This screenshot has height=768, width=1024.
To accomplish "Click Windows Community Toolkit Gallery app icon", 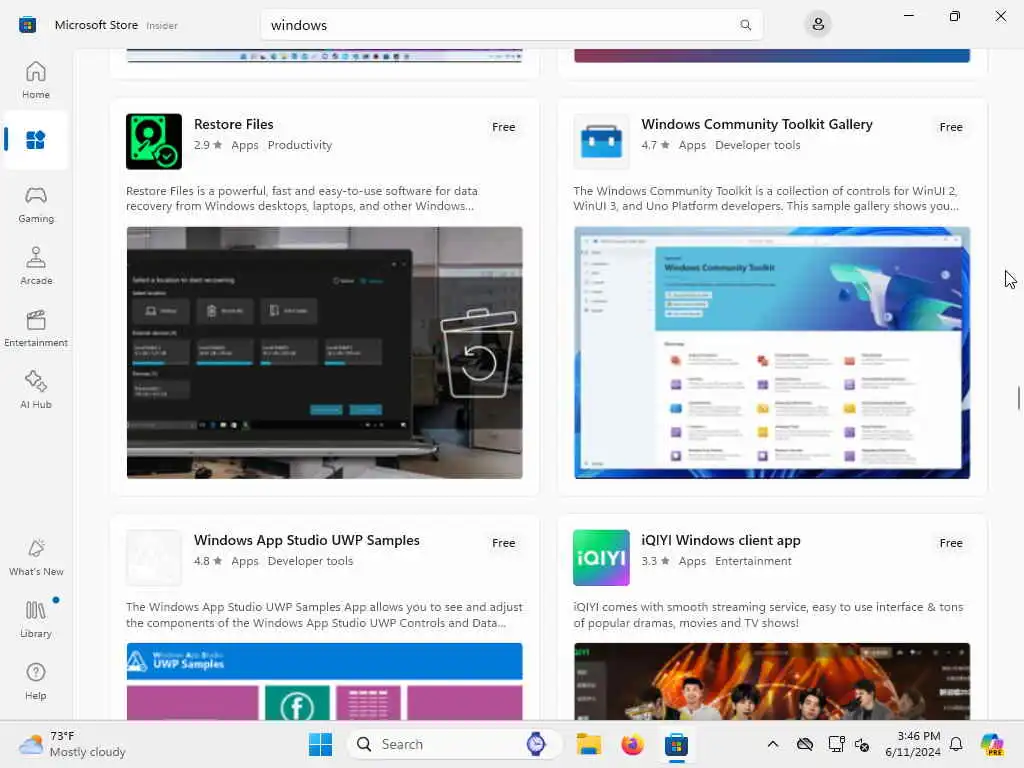I will pos(601,142).
